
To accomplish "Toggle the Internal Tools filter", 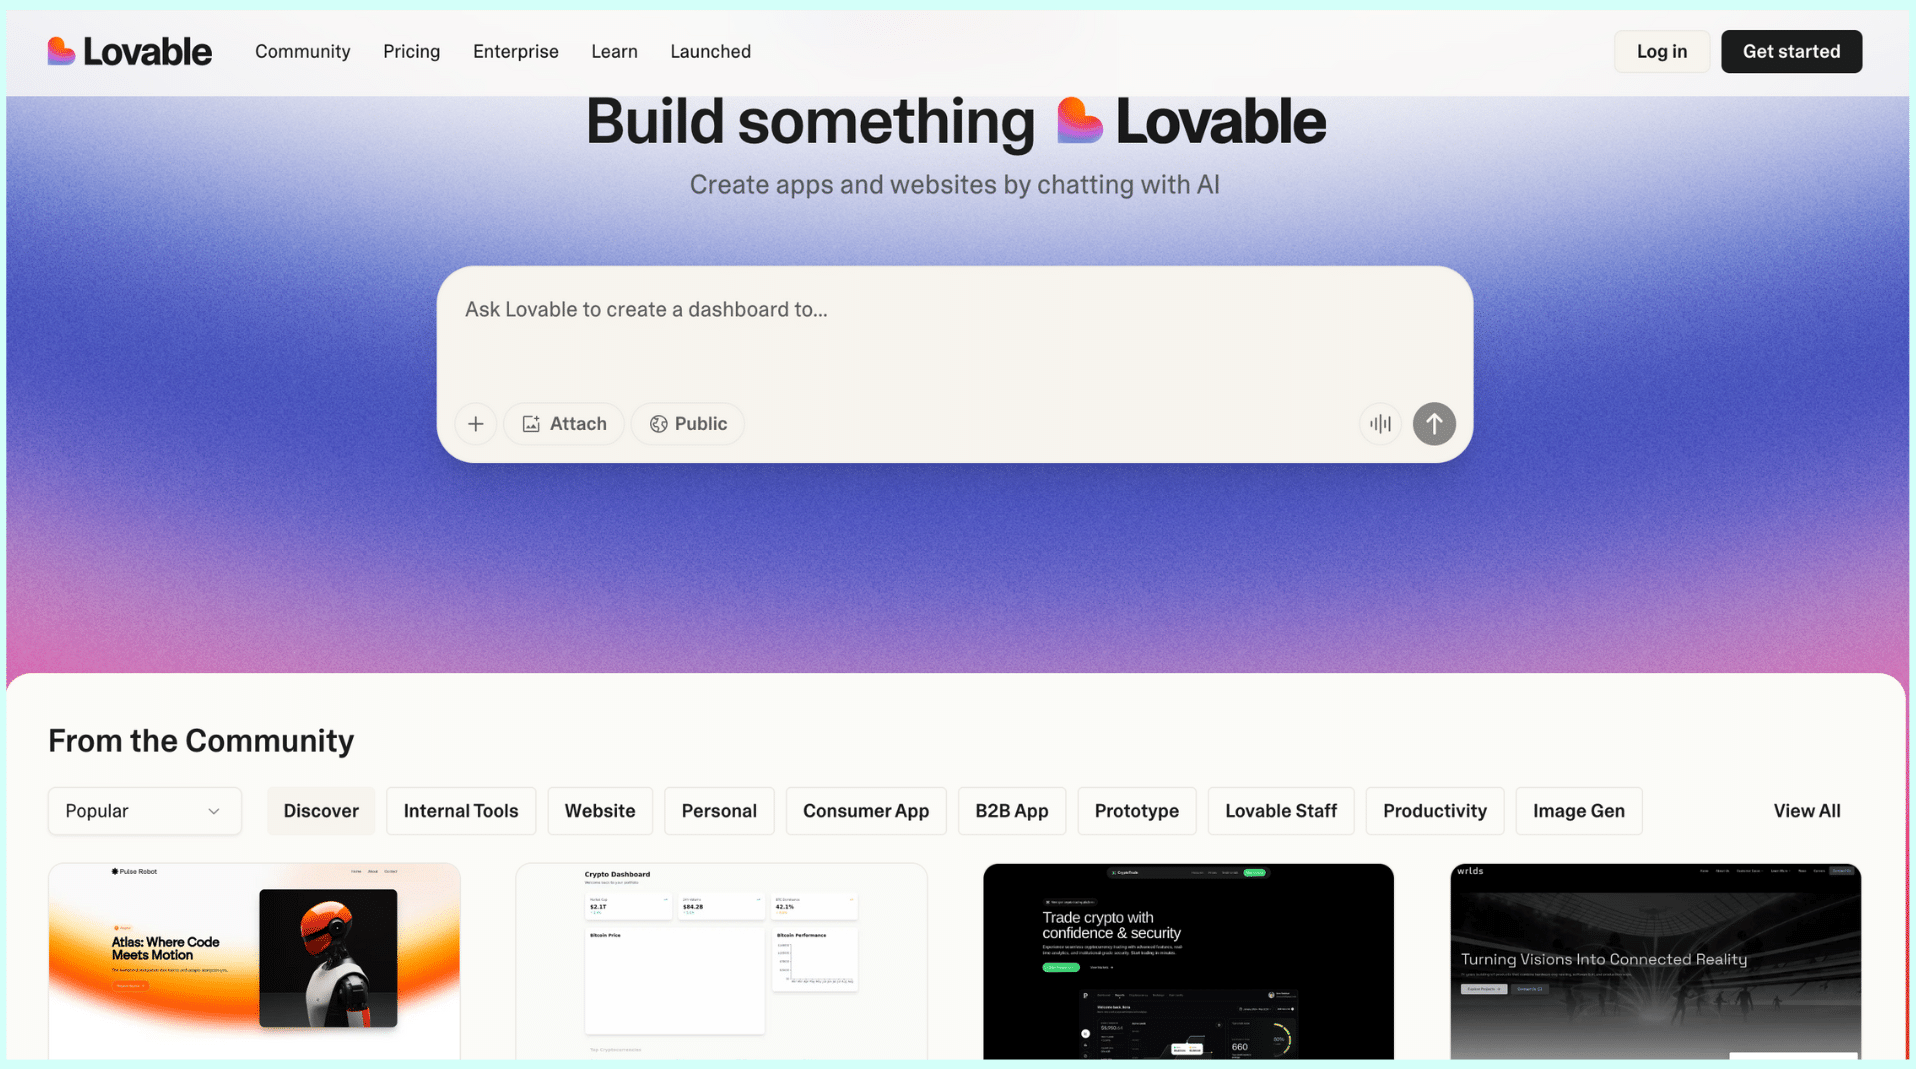I will 460,810.
